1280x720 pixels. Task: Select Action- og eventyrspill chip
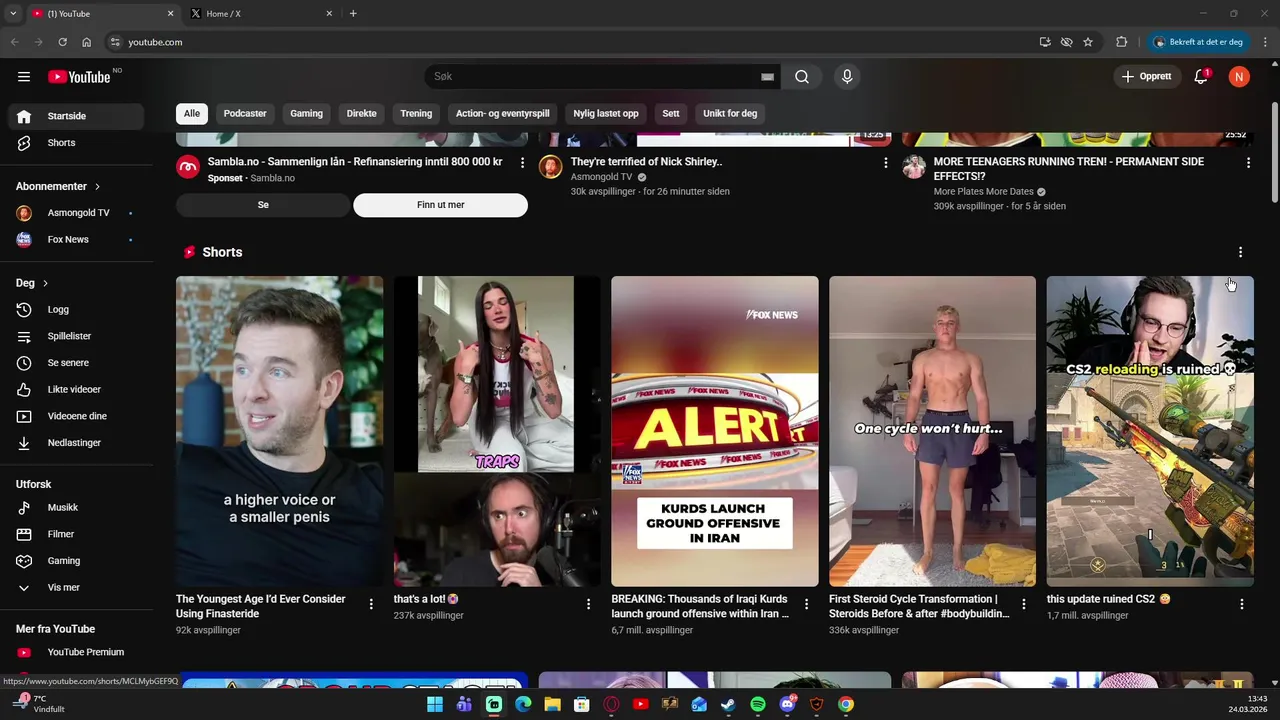(503, 114)
